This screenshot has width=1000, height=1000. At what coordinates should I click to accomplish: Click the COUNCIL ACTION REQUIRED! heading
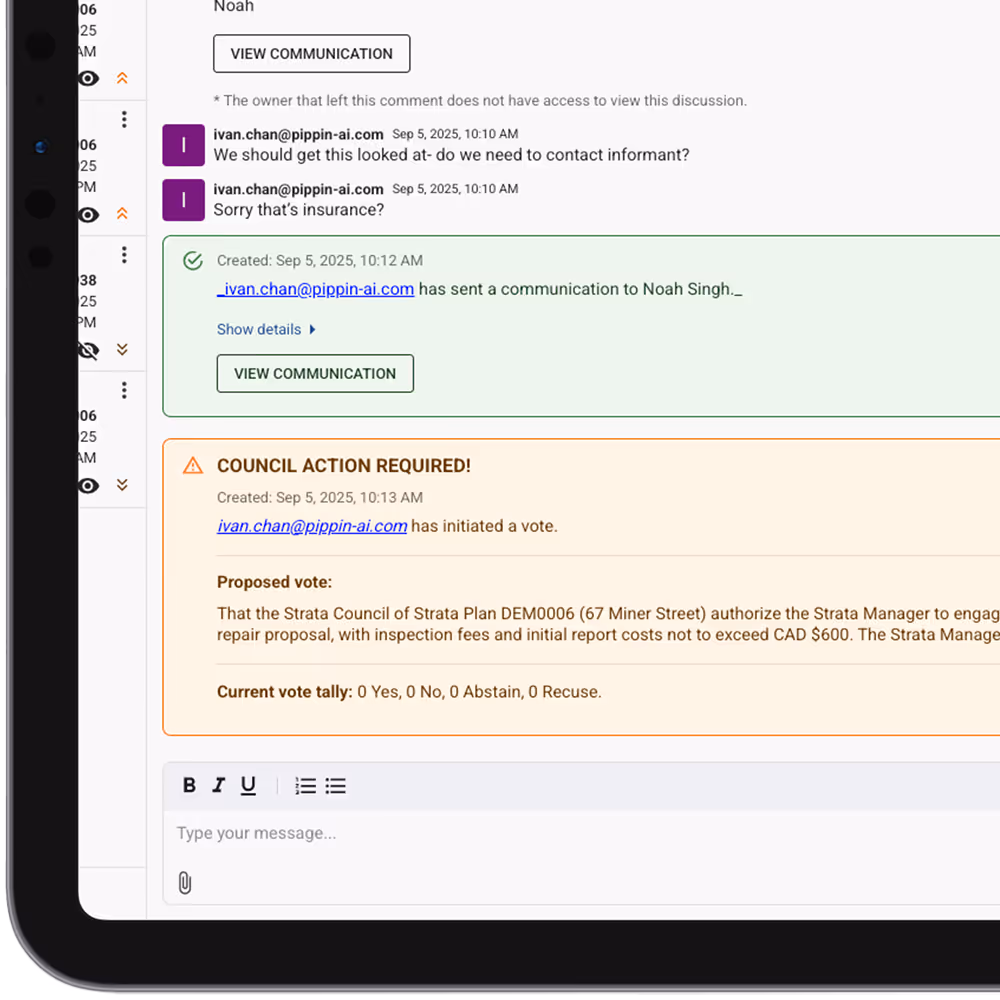pos(344,466)
